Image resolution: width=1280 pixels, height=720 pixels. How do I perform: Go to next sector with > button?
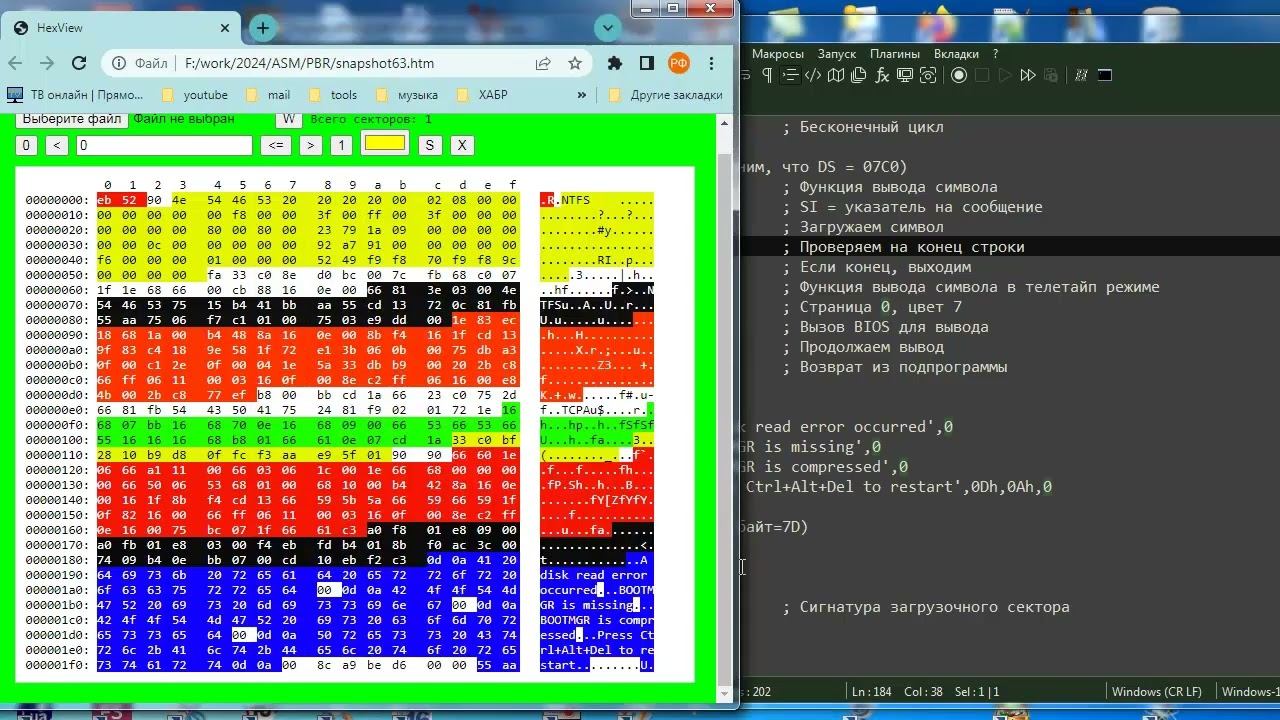click(311, 145)
